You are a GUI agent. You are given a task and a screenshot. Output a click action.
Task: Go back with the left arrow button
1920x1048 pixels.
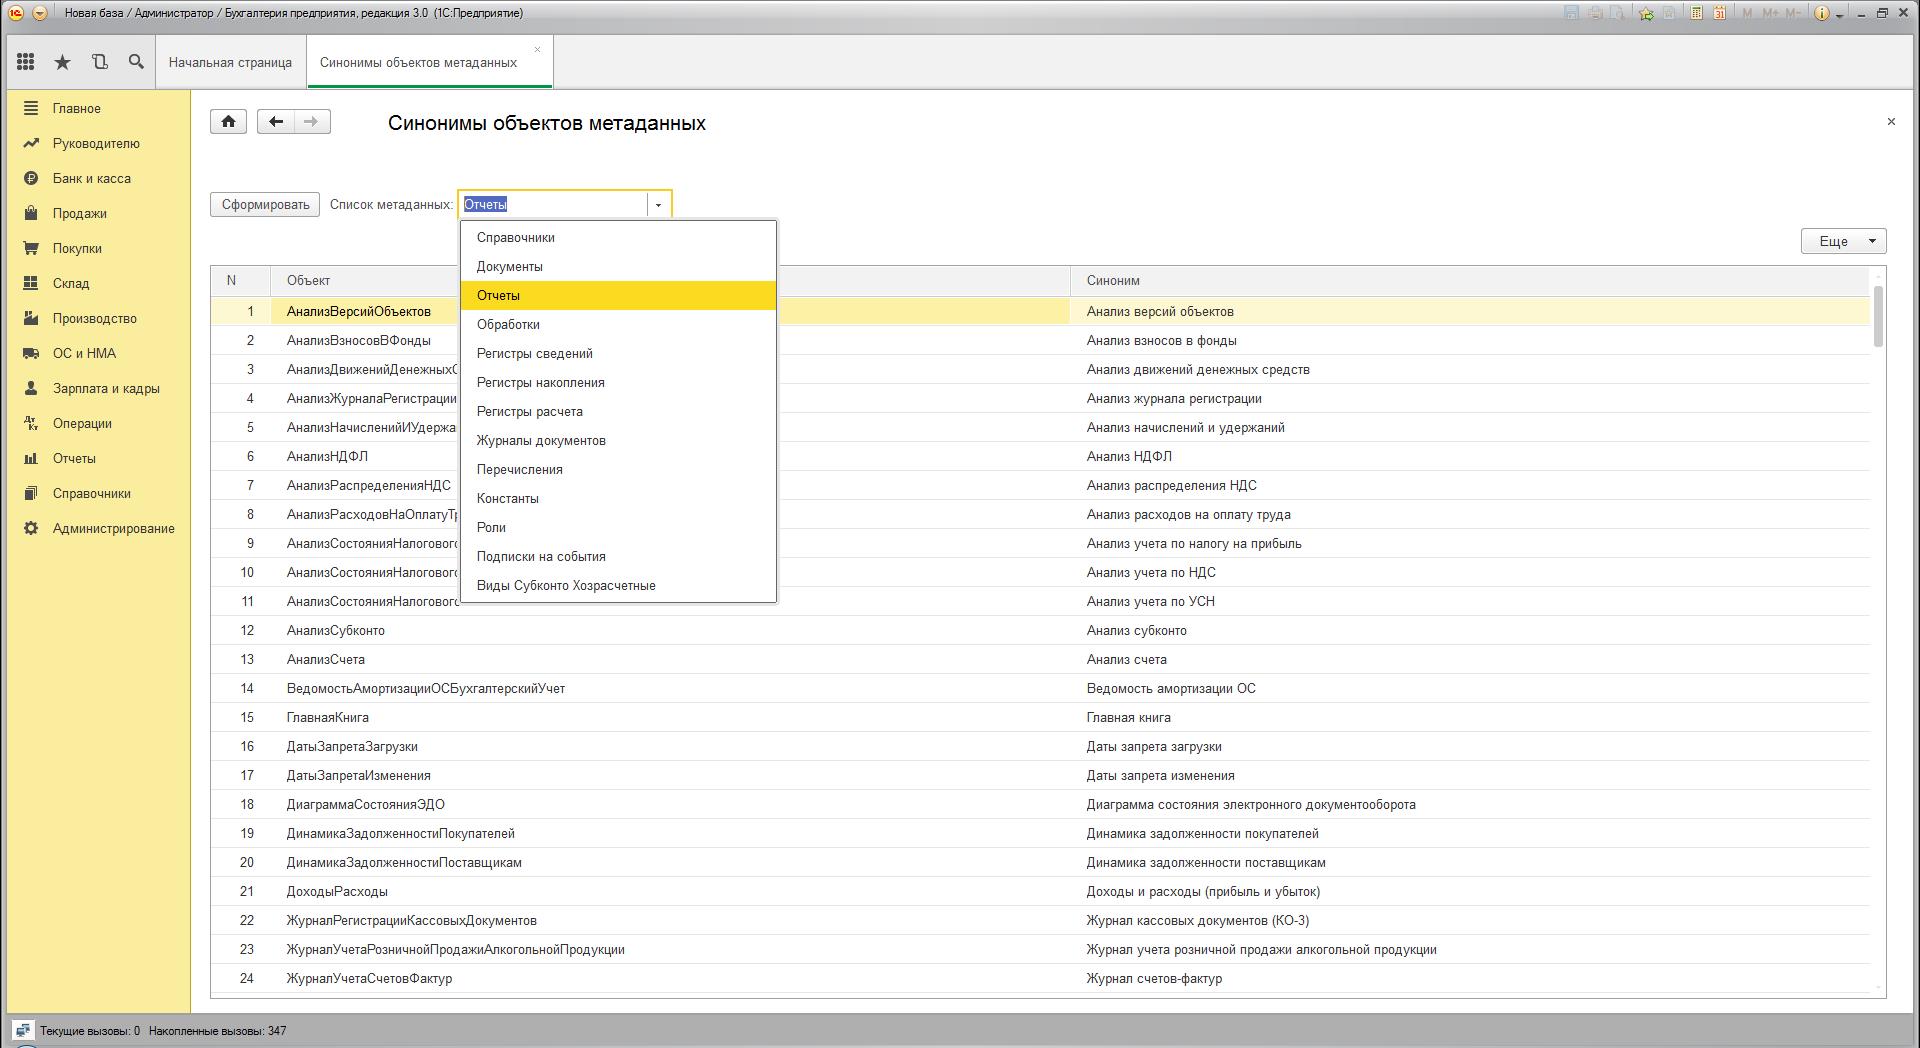[276, 122]
